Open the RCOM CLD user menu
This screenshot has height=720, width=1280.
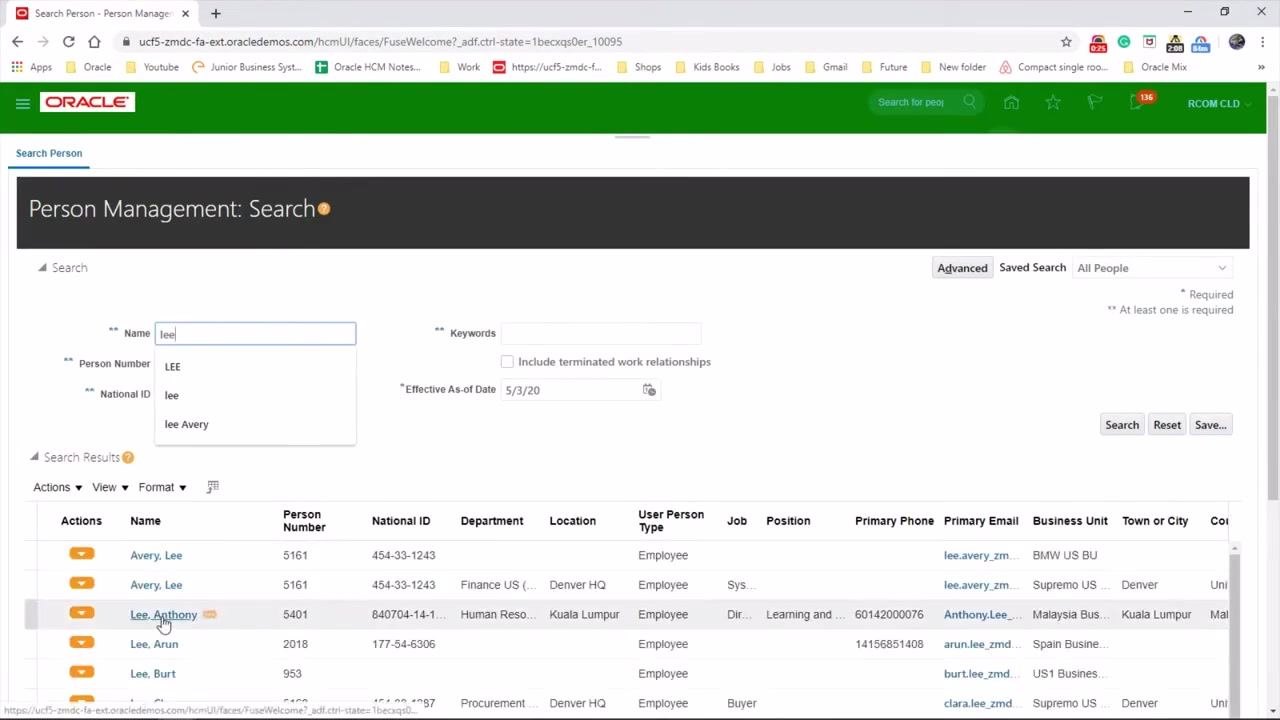1218,103
